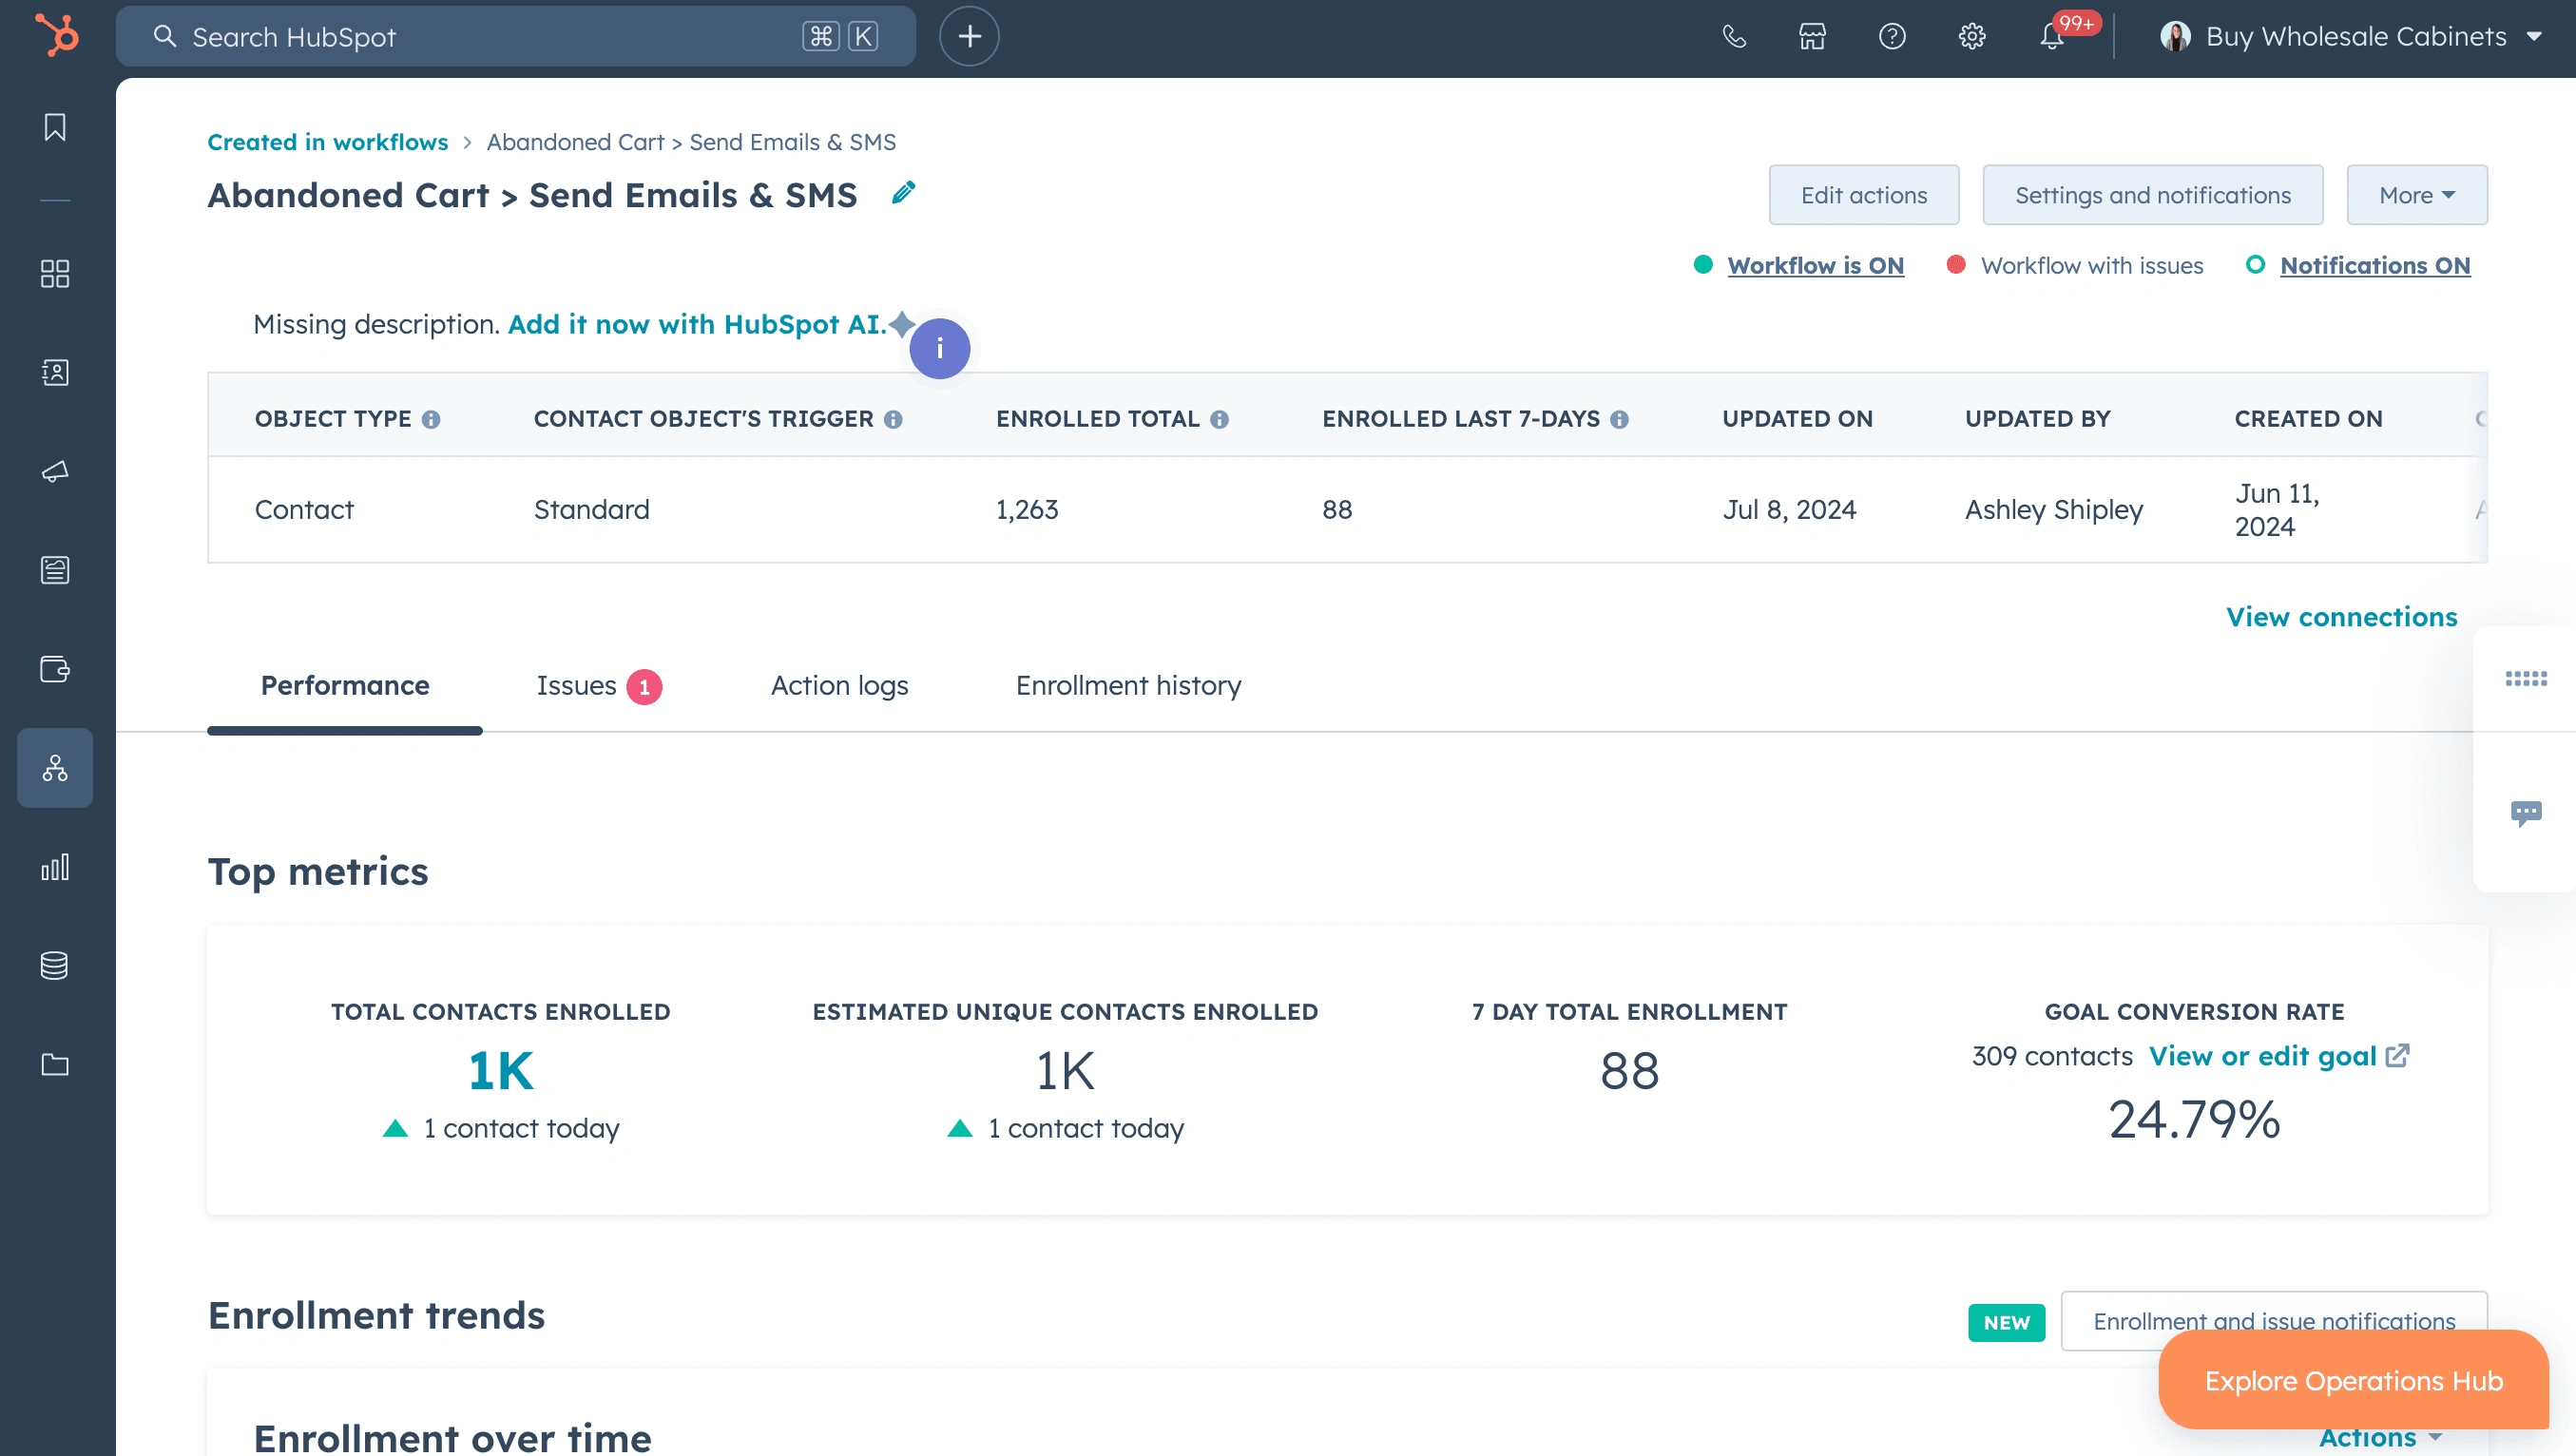Click the external link icon next to goal
Image resolution: width=2576 pixels, height=1456 pixels.
(2398, 1056)
